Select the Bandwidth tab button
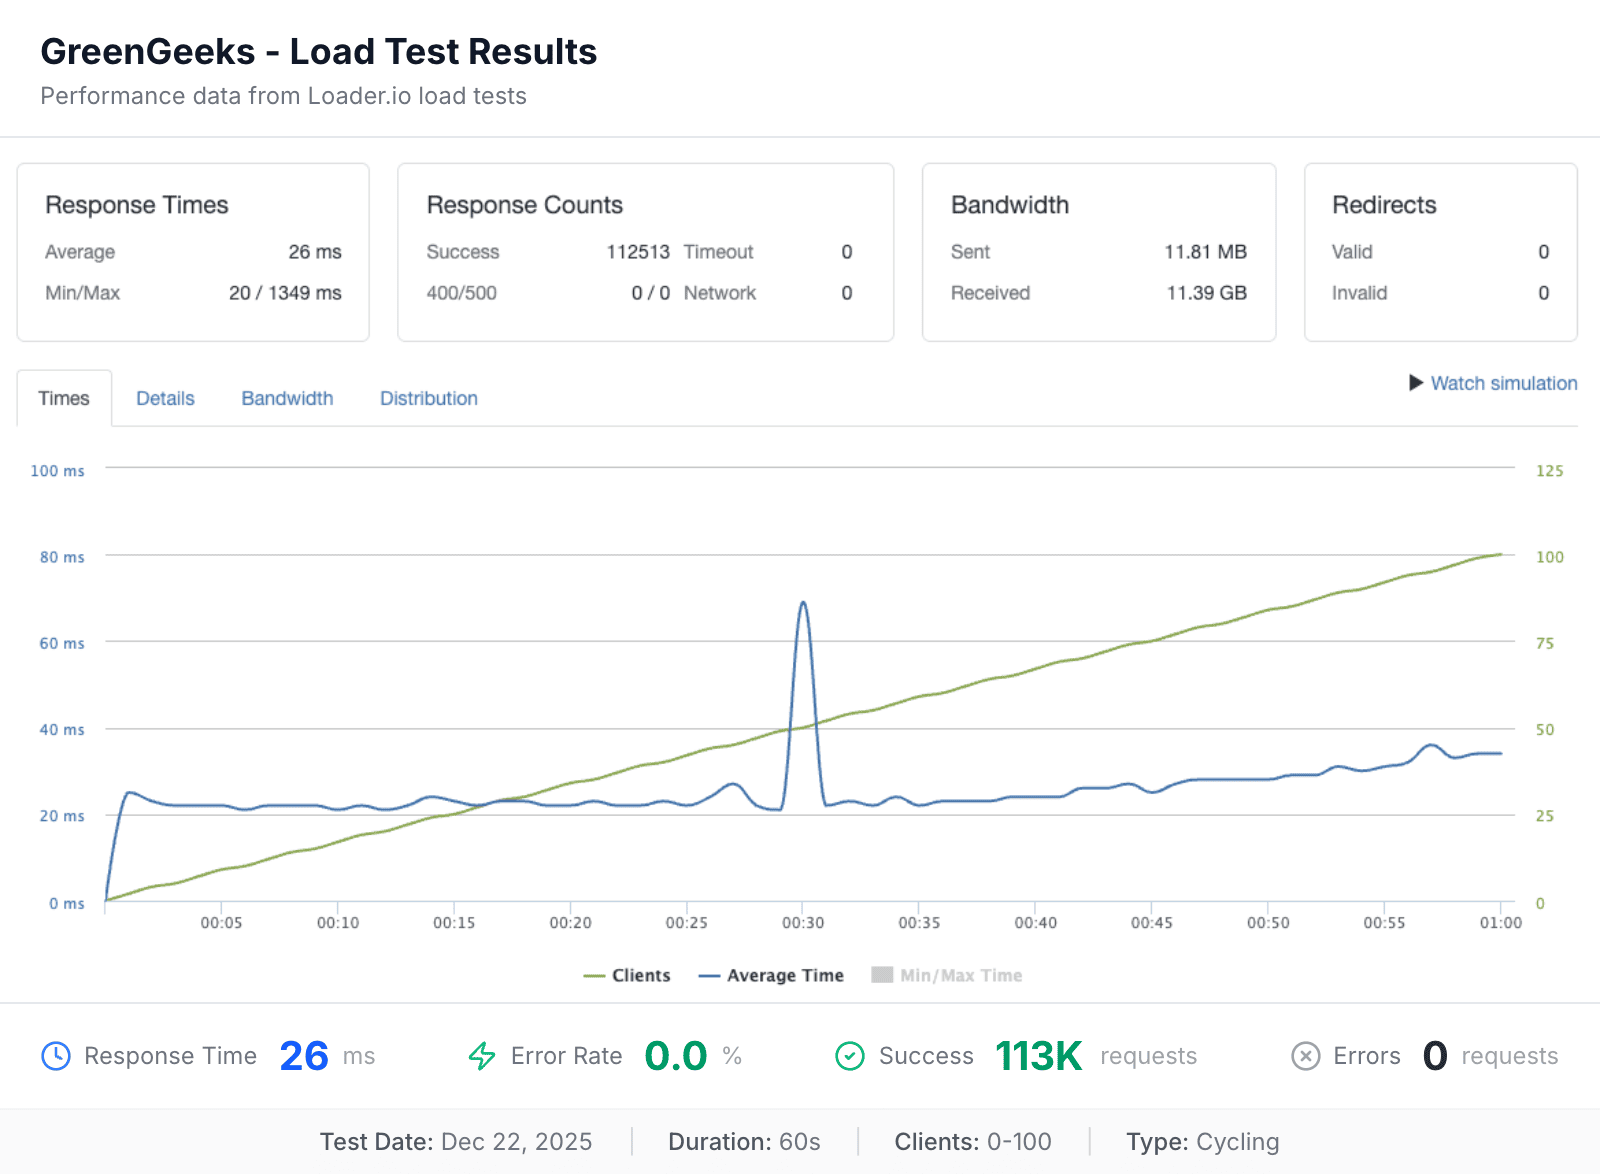 (x=287, y=398)
